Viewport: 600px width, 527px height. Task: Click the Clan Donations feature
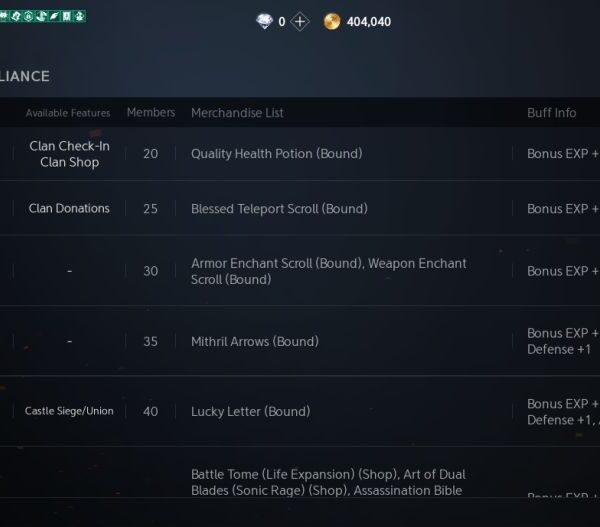69,209
